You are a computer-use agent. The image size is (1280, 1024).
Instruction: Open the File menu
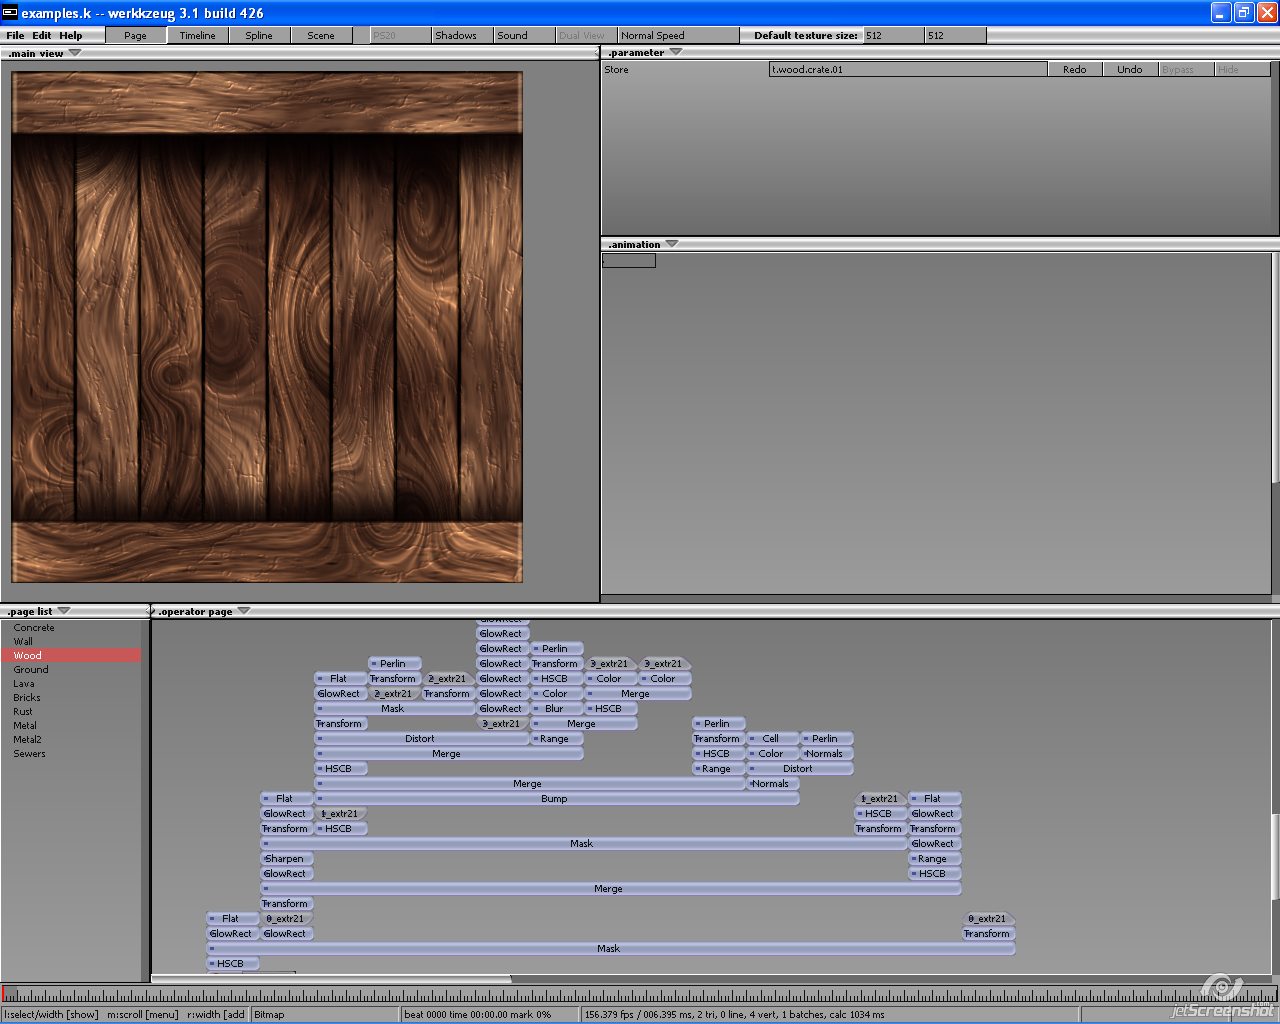pyautogui.click(x=15, y=35)
